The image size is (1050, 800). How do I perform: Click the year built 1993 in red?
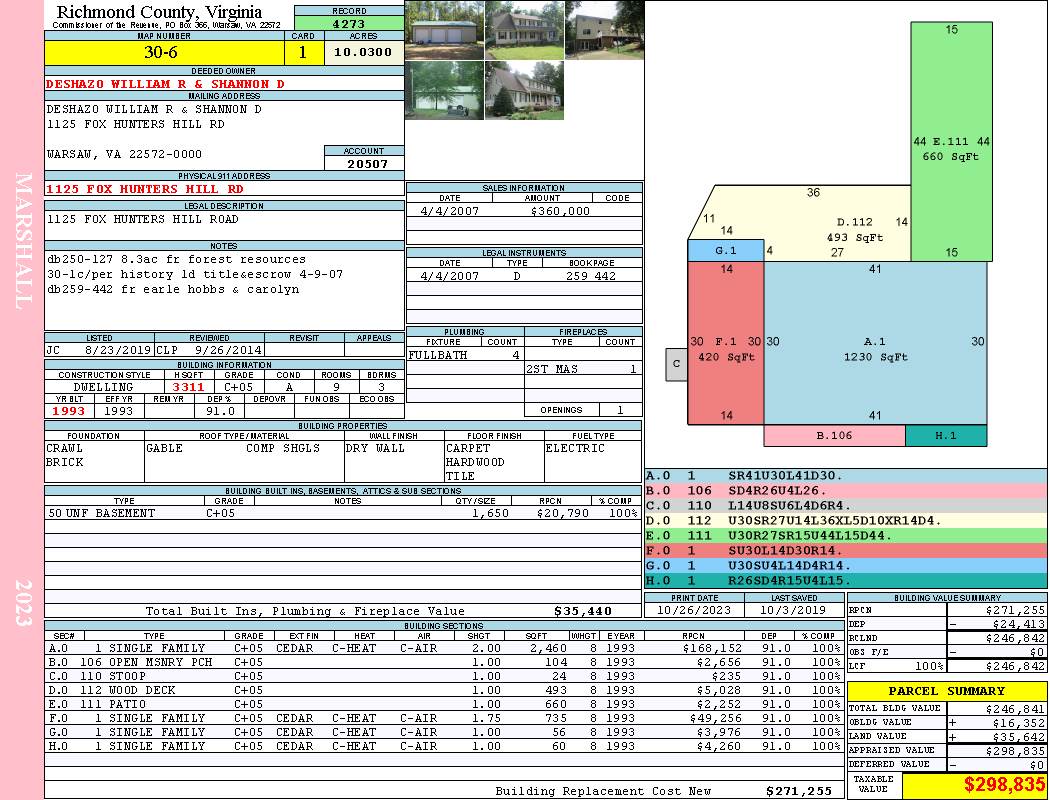[69, 411]
